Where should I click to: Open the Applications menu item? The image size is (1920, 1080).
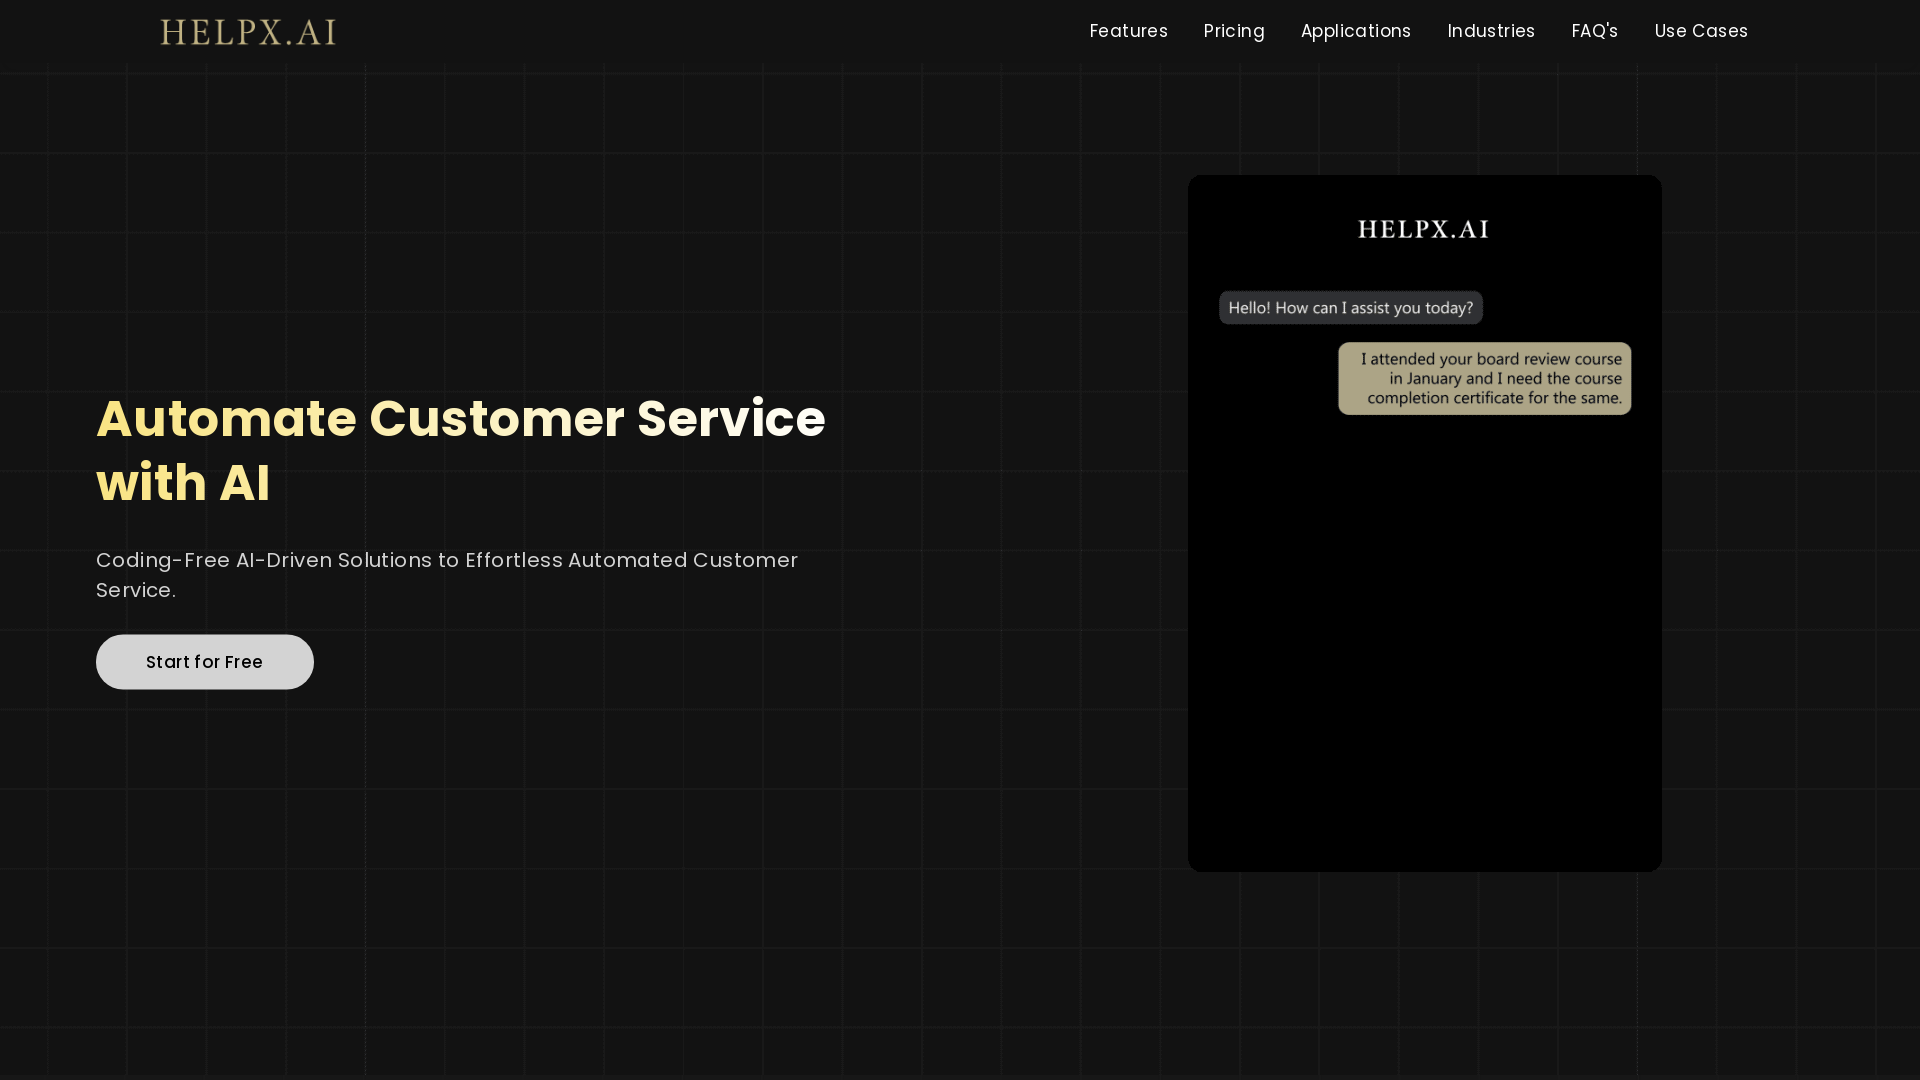click(1355, 31)
